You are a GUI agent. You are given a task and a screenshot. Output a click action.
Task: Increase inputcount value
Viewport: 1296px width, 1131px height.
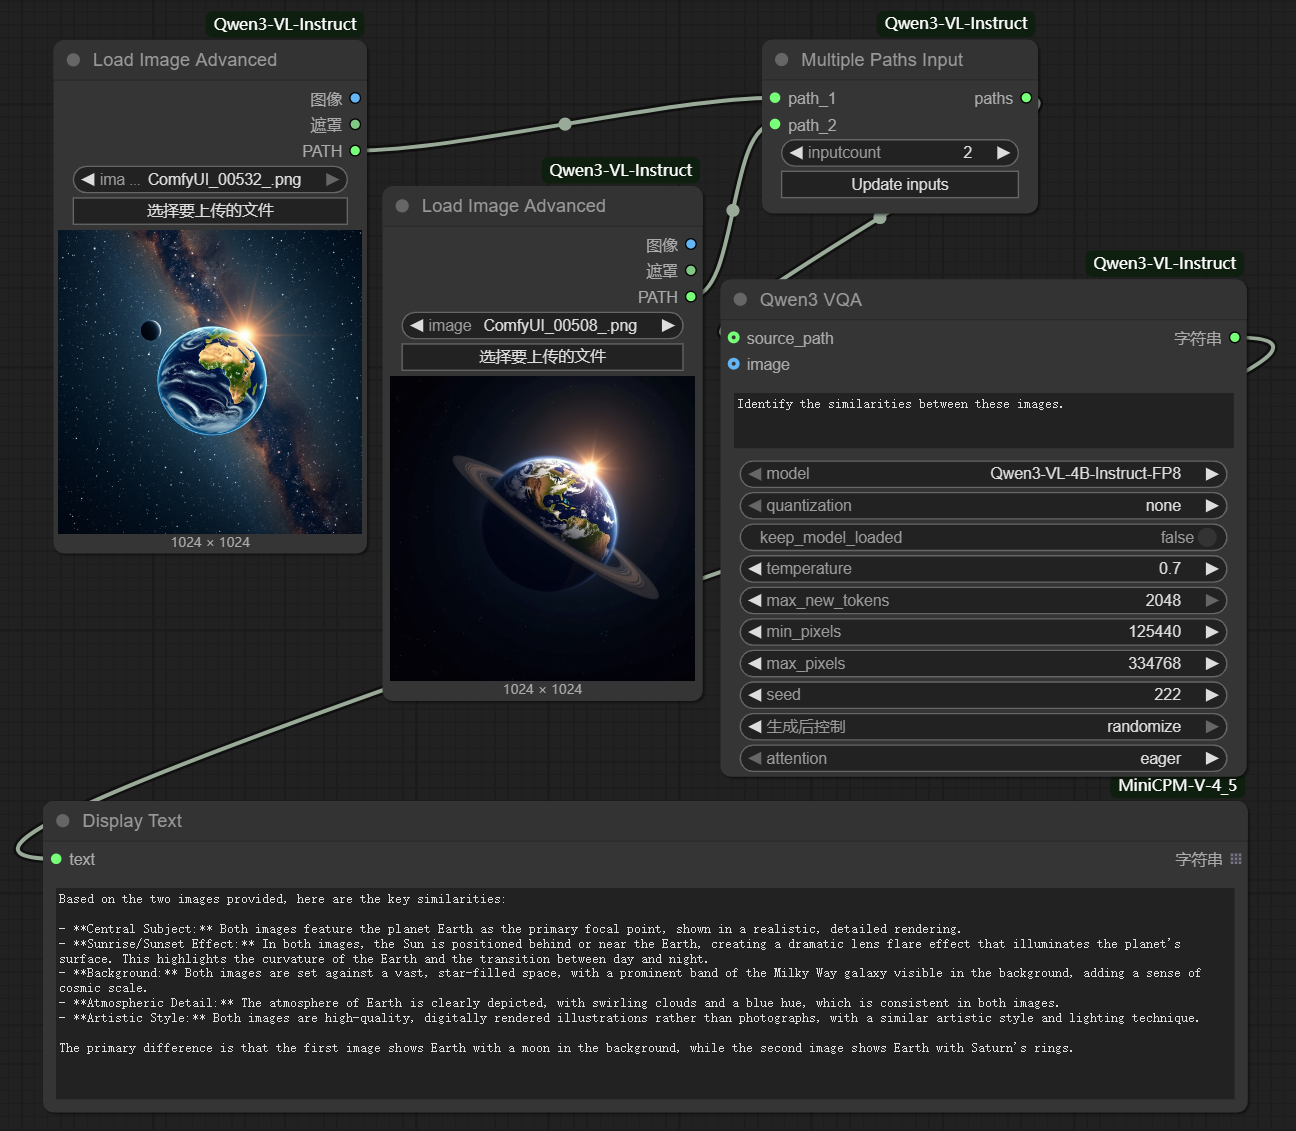point(1003,152)
